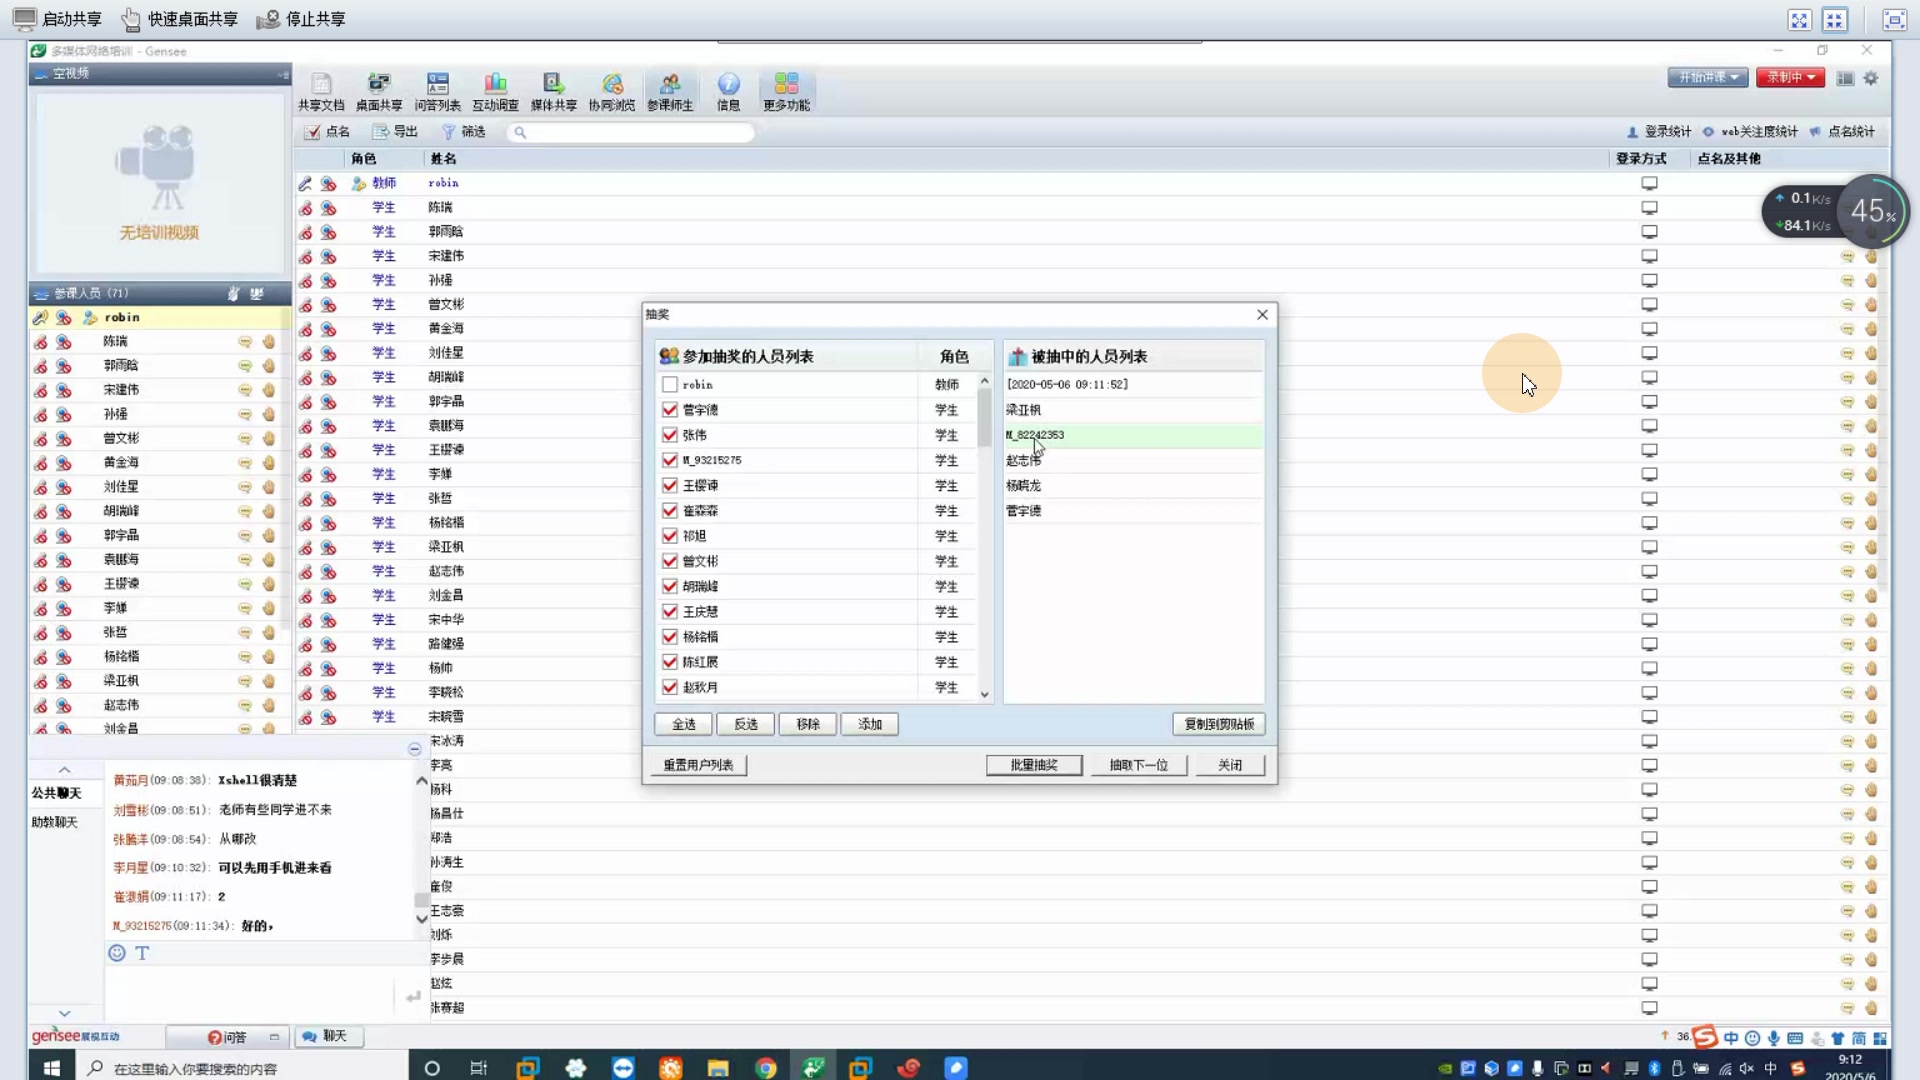The image size is (1920, 1080).
Task: Open Chrome from the taskbar
Action: tap(766, 1068)
